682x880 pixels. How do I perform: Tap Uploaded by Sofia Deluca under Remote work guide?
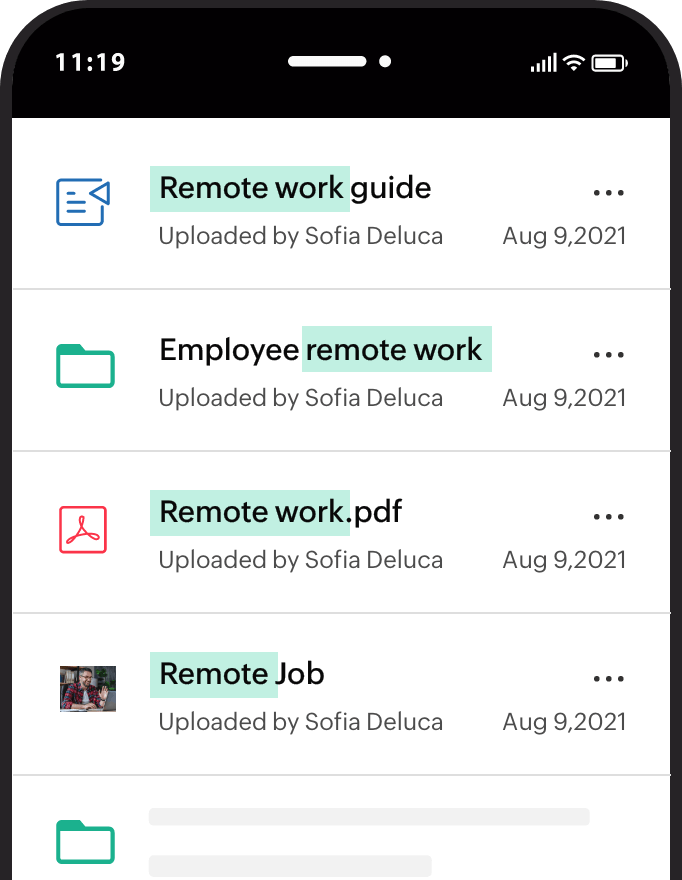point(300,236)
